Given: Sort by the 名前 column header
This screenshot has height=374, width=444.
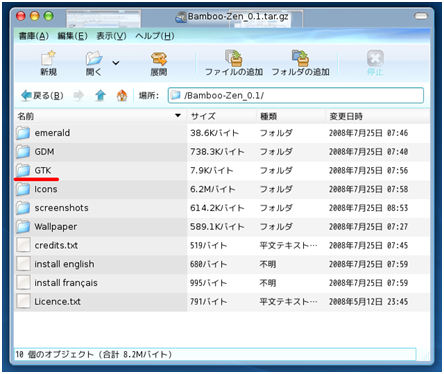Looking at the screenshot, I should coord(100,116).
